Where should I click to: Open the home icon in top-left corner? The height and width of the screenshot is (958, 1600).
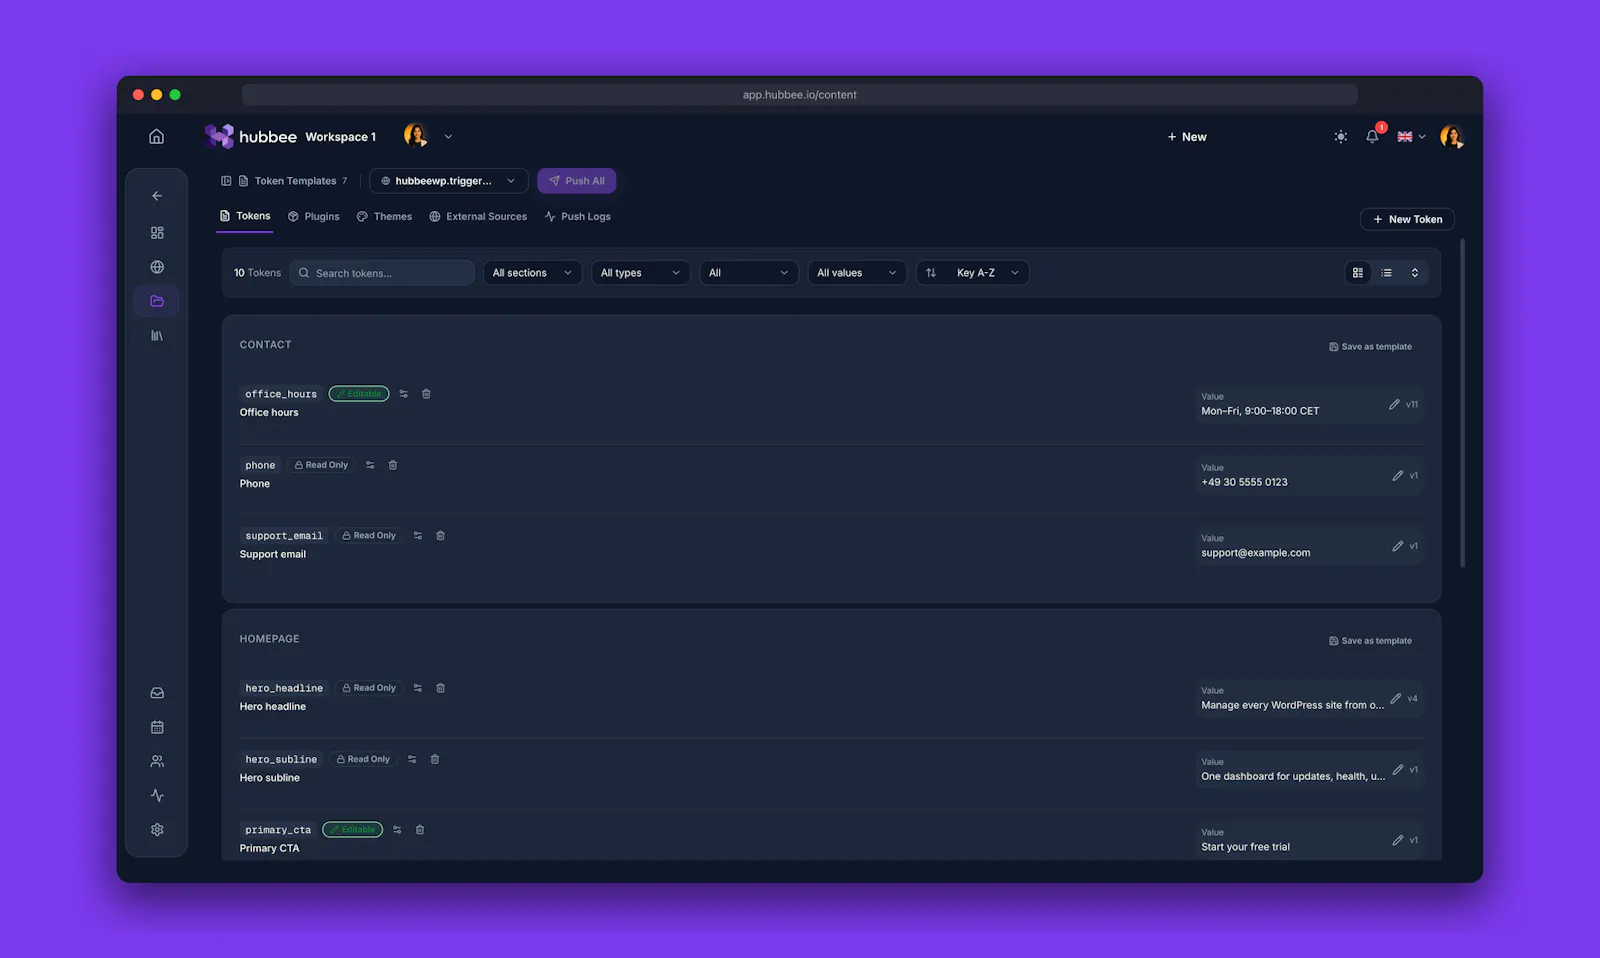tap(156, 136)
